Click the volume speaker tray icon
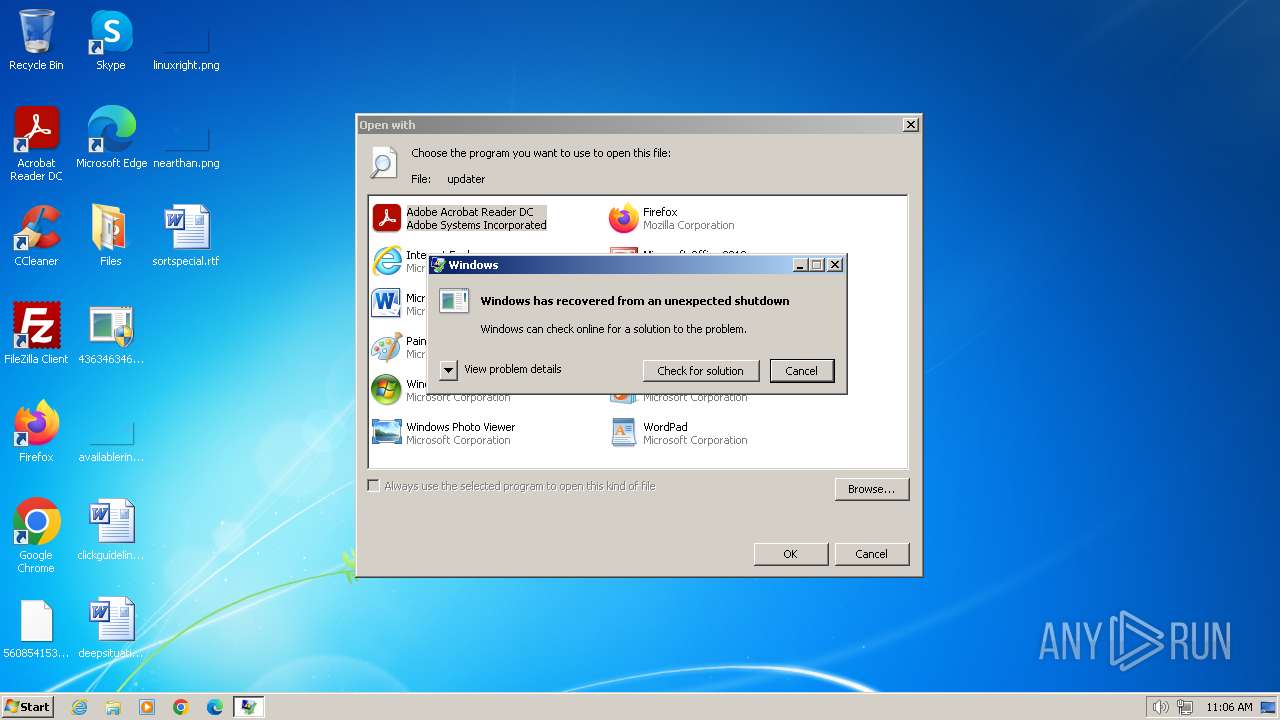 coord(1161,707)
